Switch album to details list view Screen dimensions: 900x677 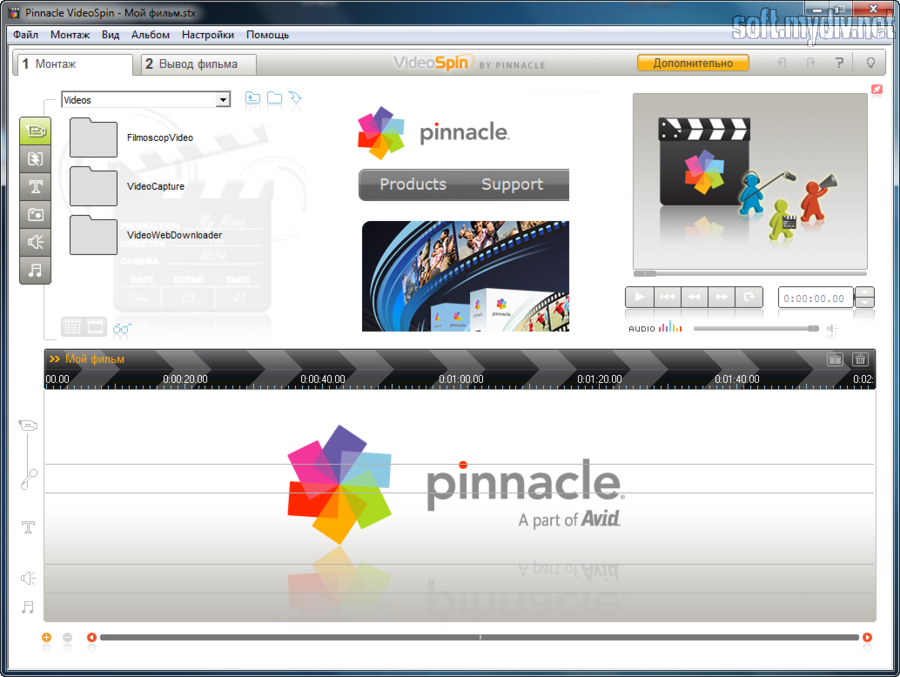point(72,327)
